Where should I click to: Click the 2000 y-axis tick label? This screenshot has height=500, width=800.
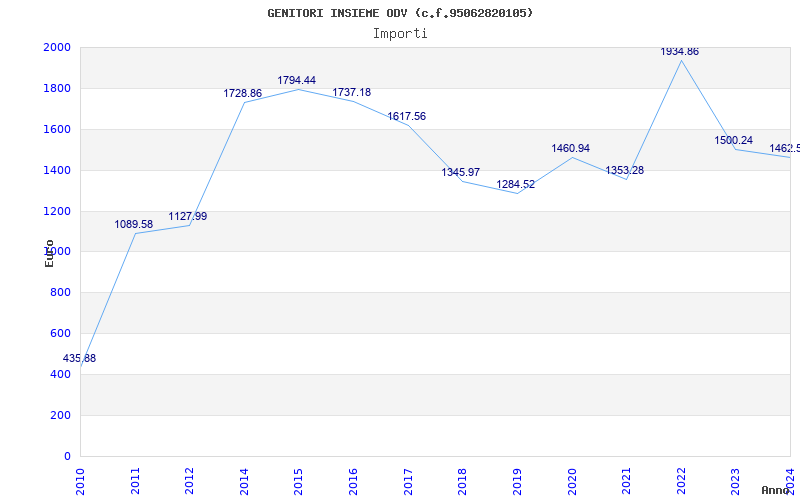(57, 47)
